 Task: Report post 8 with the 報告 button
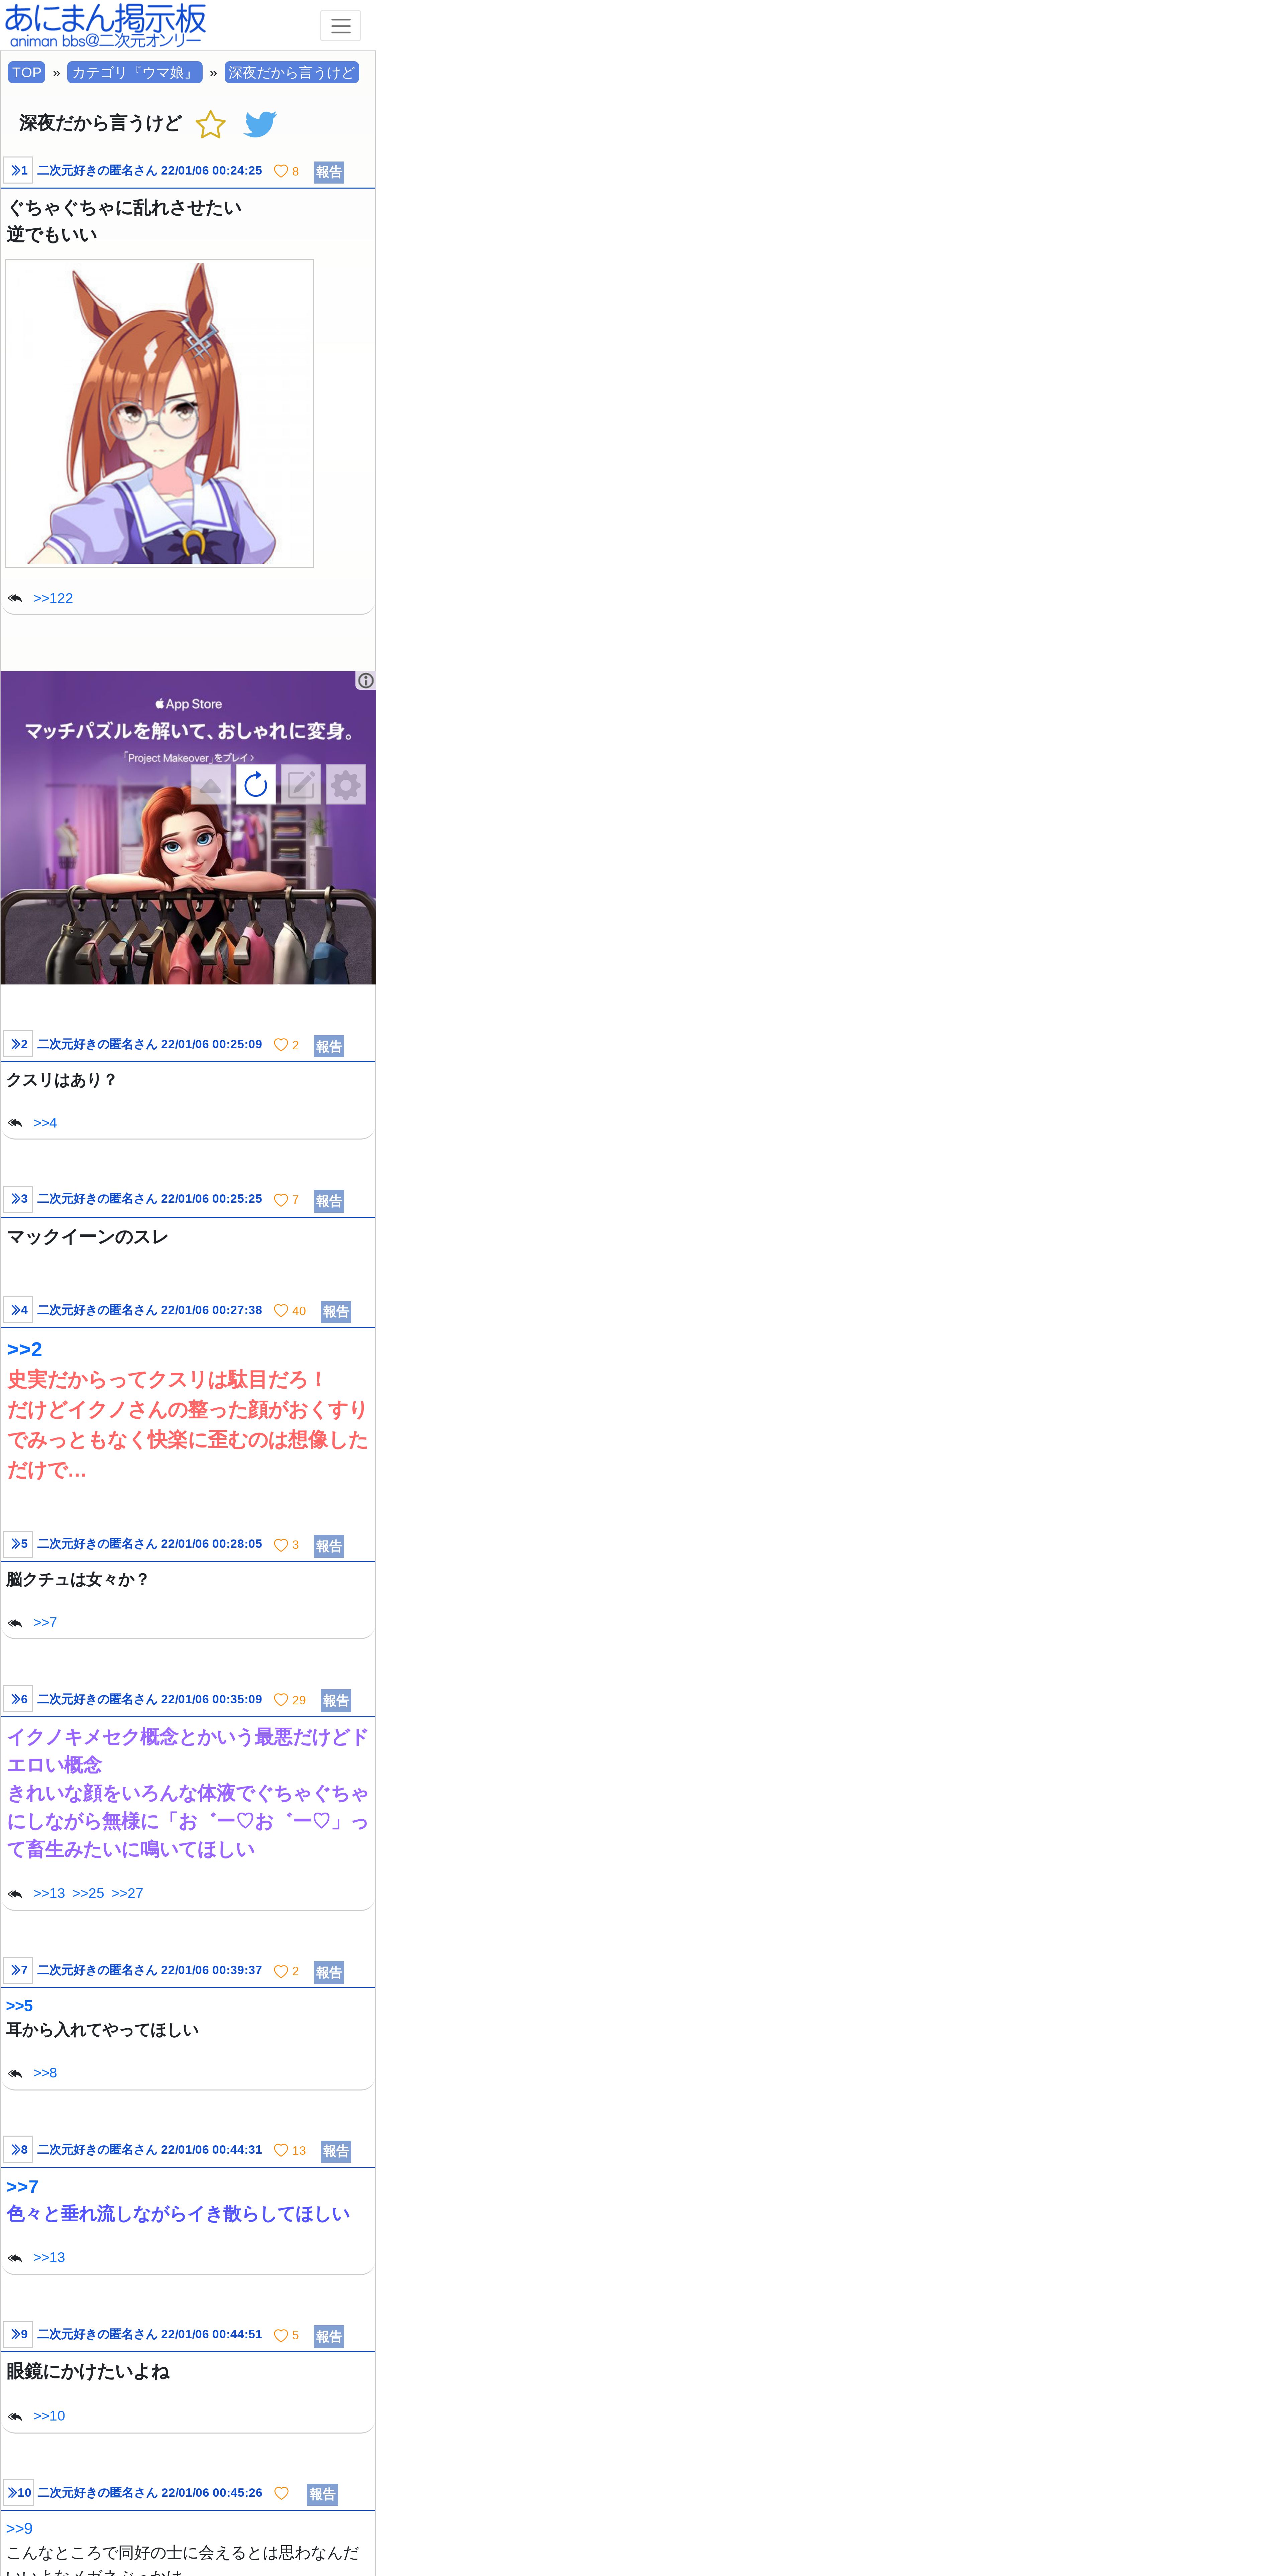point(336,2151)
